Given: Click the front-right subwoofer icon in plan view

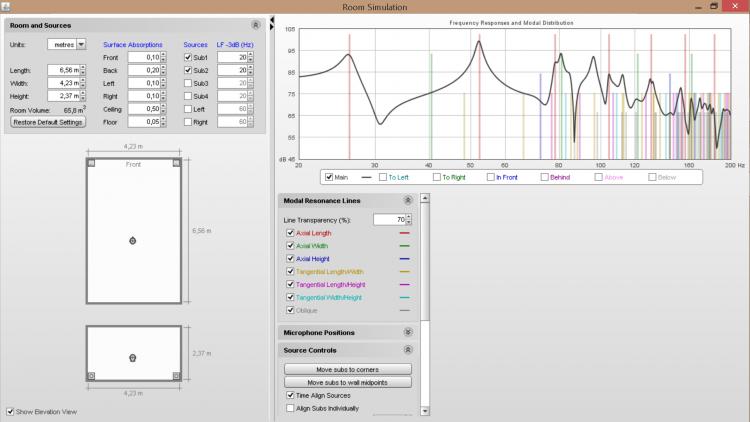Looking at the screenshot, I should (x=176, y=162).
